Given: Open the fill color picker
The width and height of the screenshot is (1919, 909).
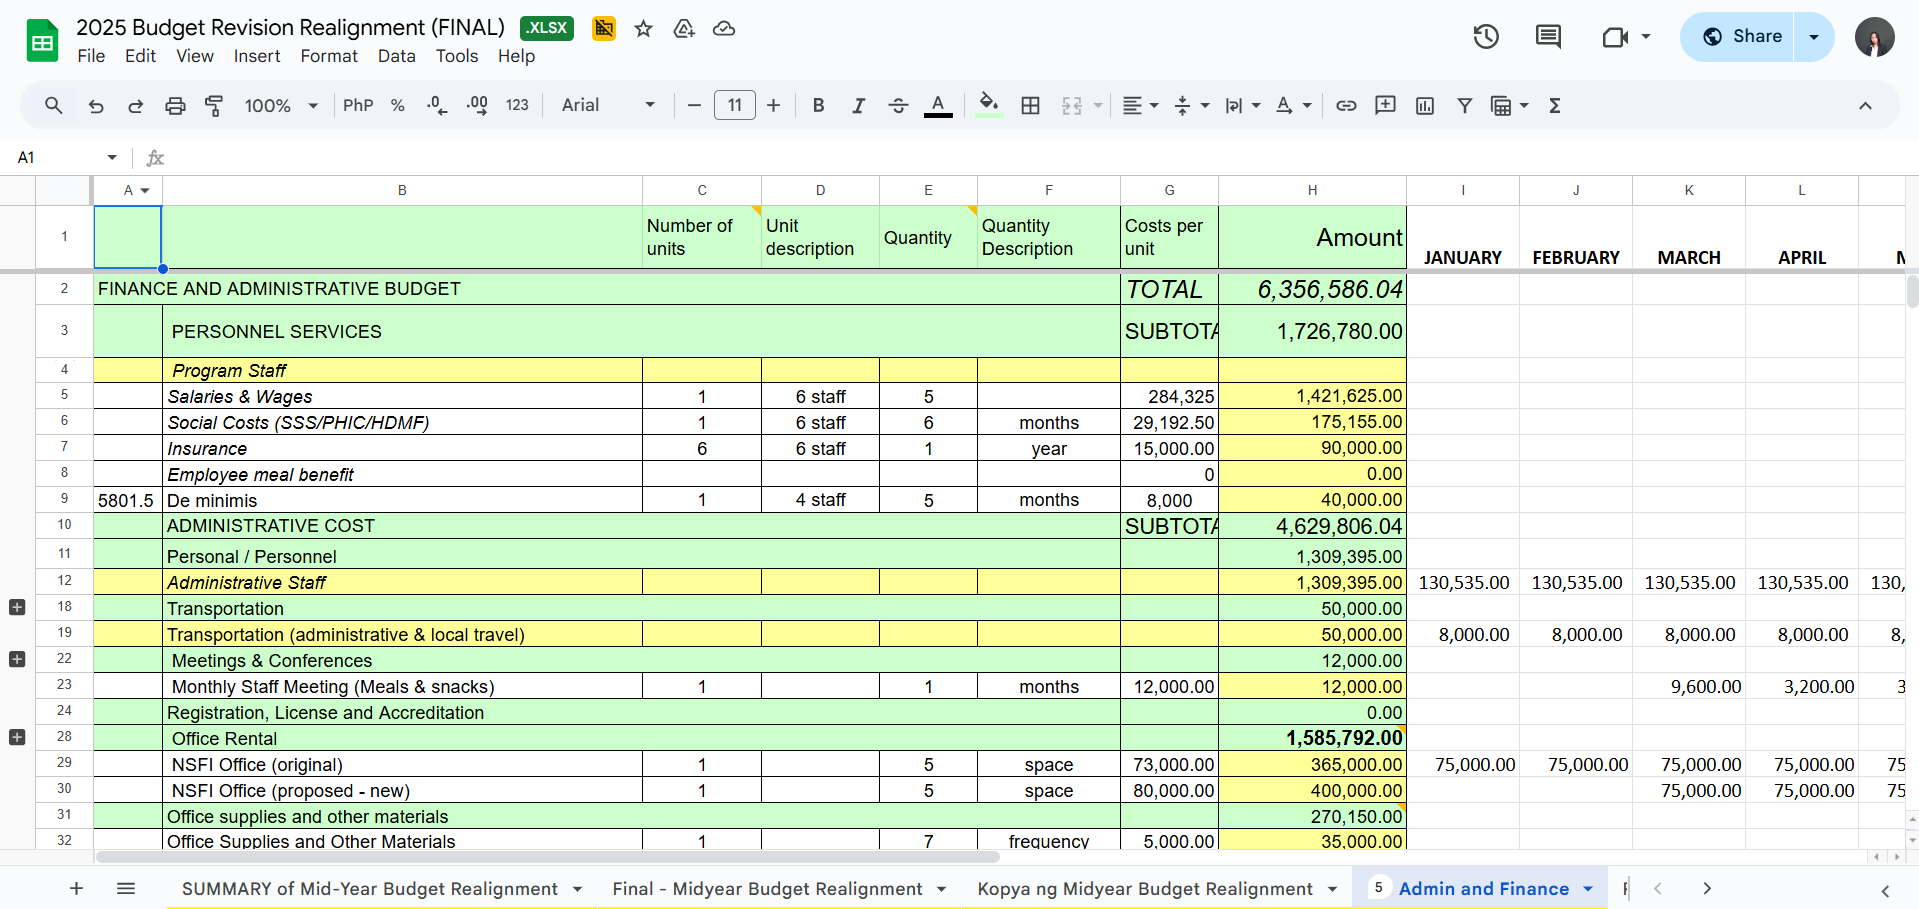Looking at the screenshot, I should click(x=989, y=106).
